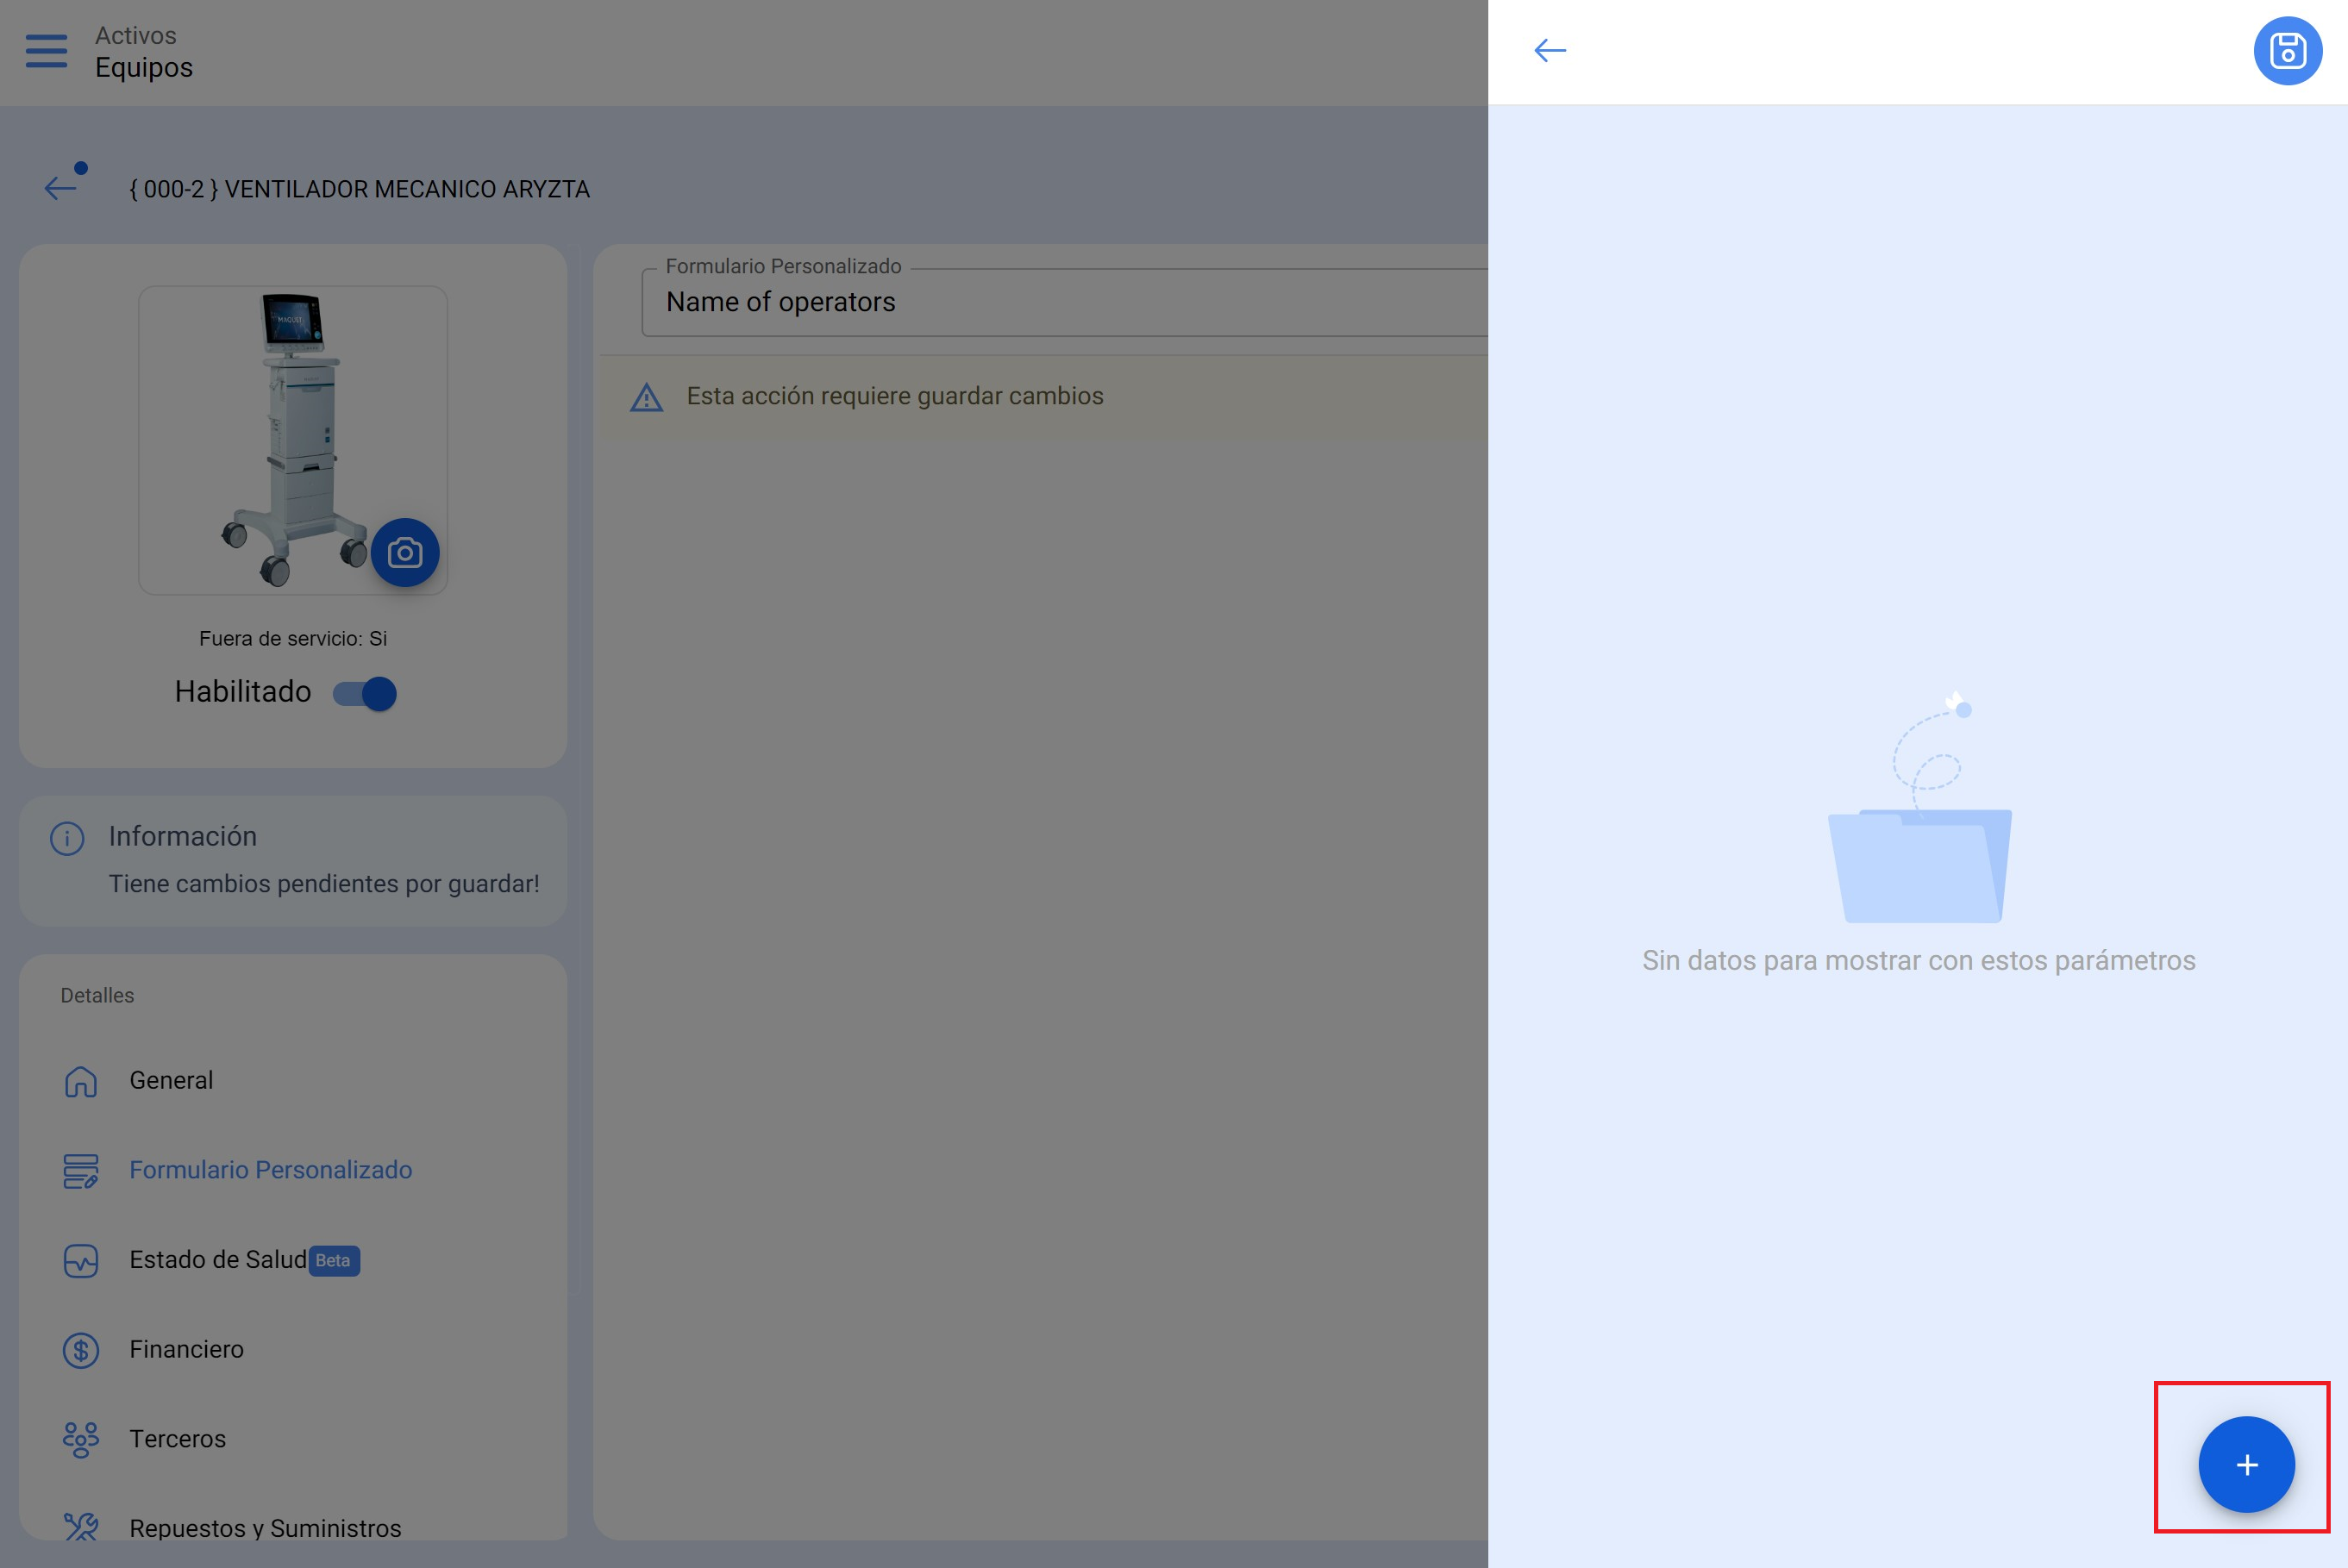Open Estado de Salud section
The image size is (2348, 1568).
click(292, 1260)
